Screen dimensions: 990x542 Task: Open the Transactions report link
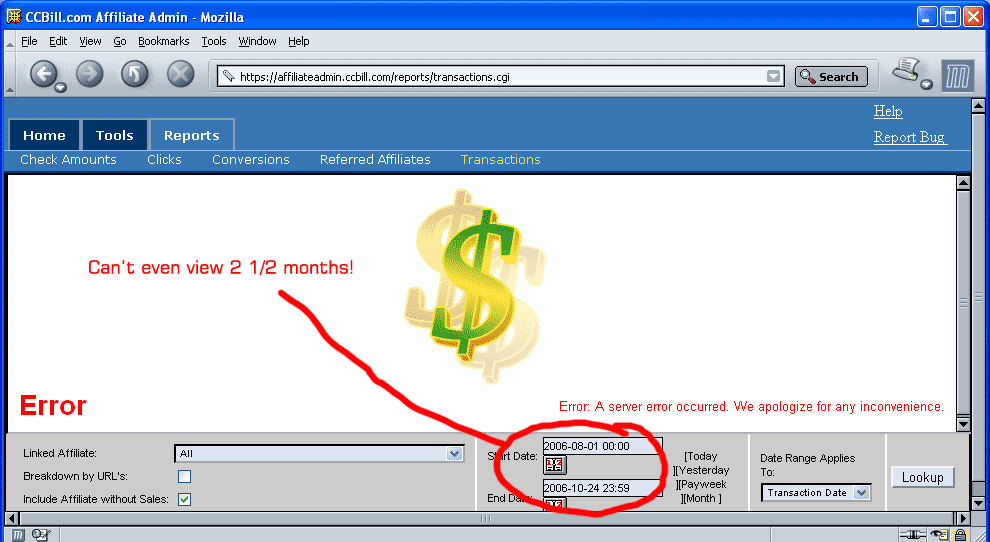(x=501, y=160)
